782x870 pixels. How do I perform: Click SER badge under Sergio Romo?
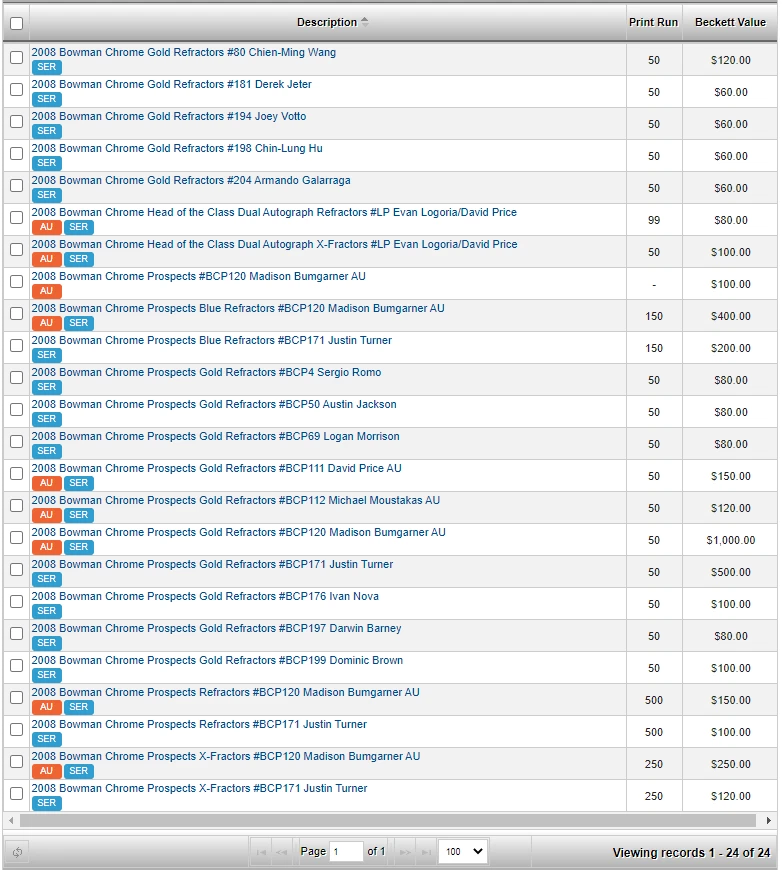point(47,387)
